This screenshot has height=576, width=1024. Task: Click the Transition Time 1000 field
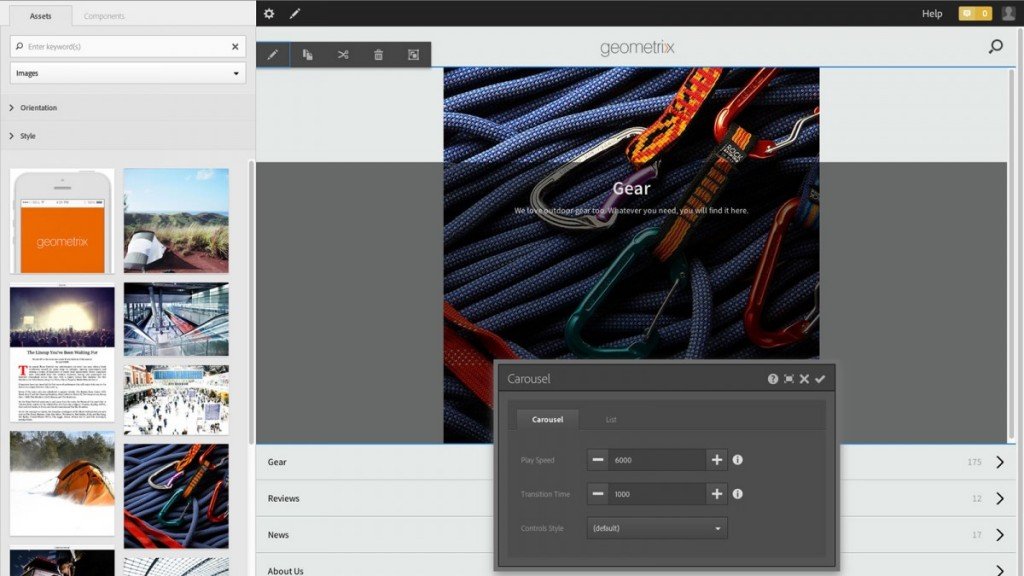657,494
